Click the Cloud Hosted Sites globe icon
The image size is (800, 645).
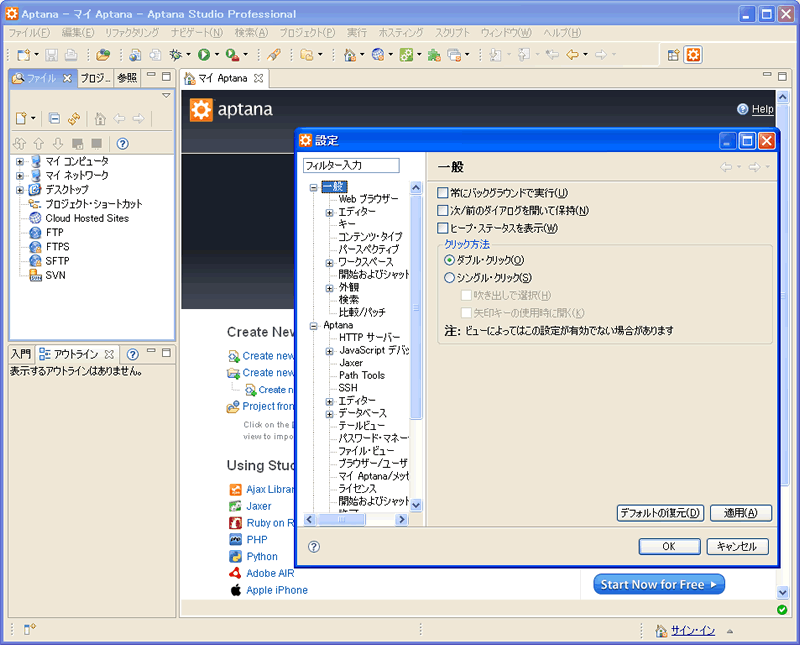[35, 218]
